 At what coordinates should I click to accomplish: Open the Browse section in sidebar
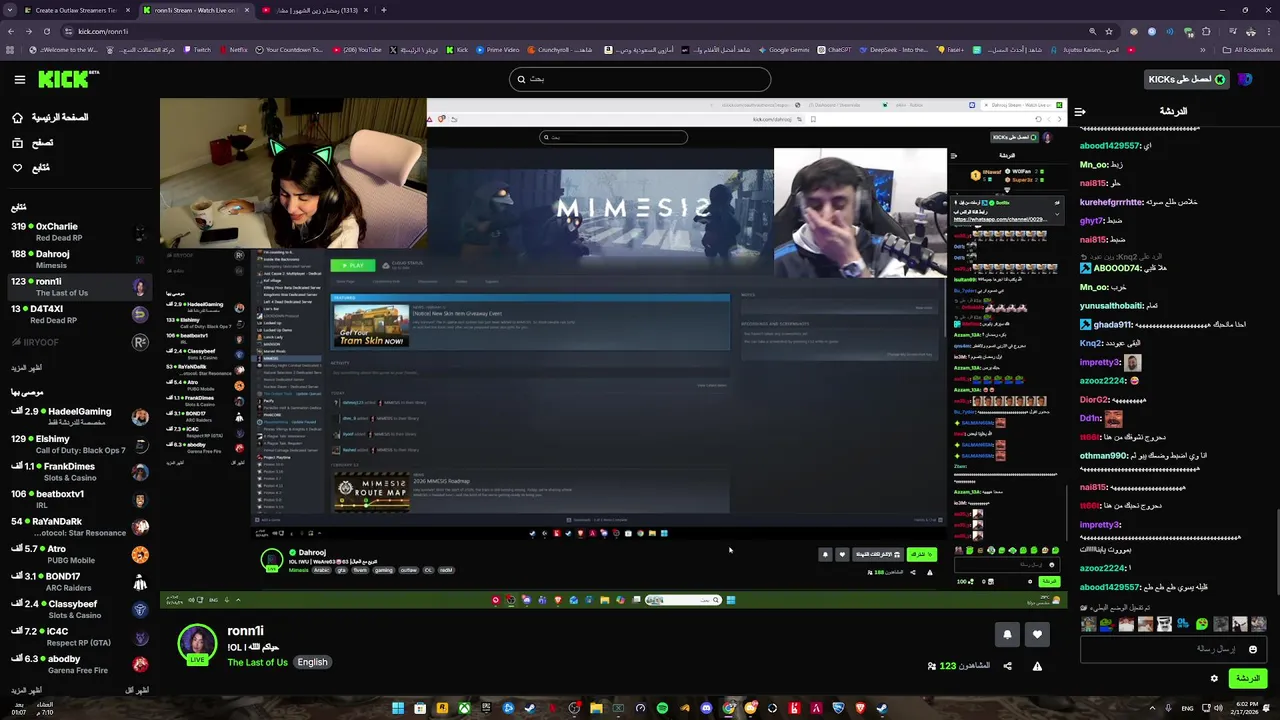pyautogui.click(x=33, y=142)
